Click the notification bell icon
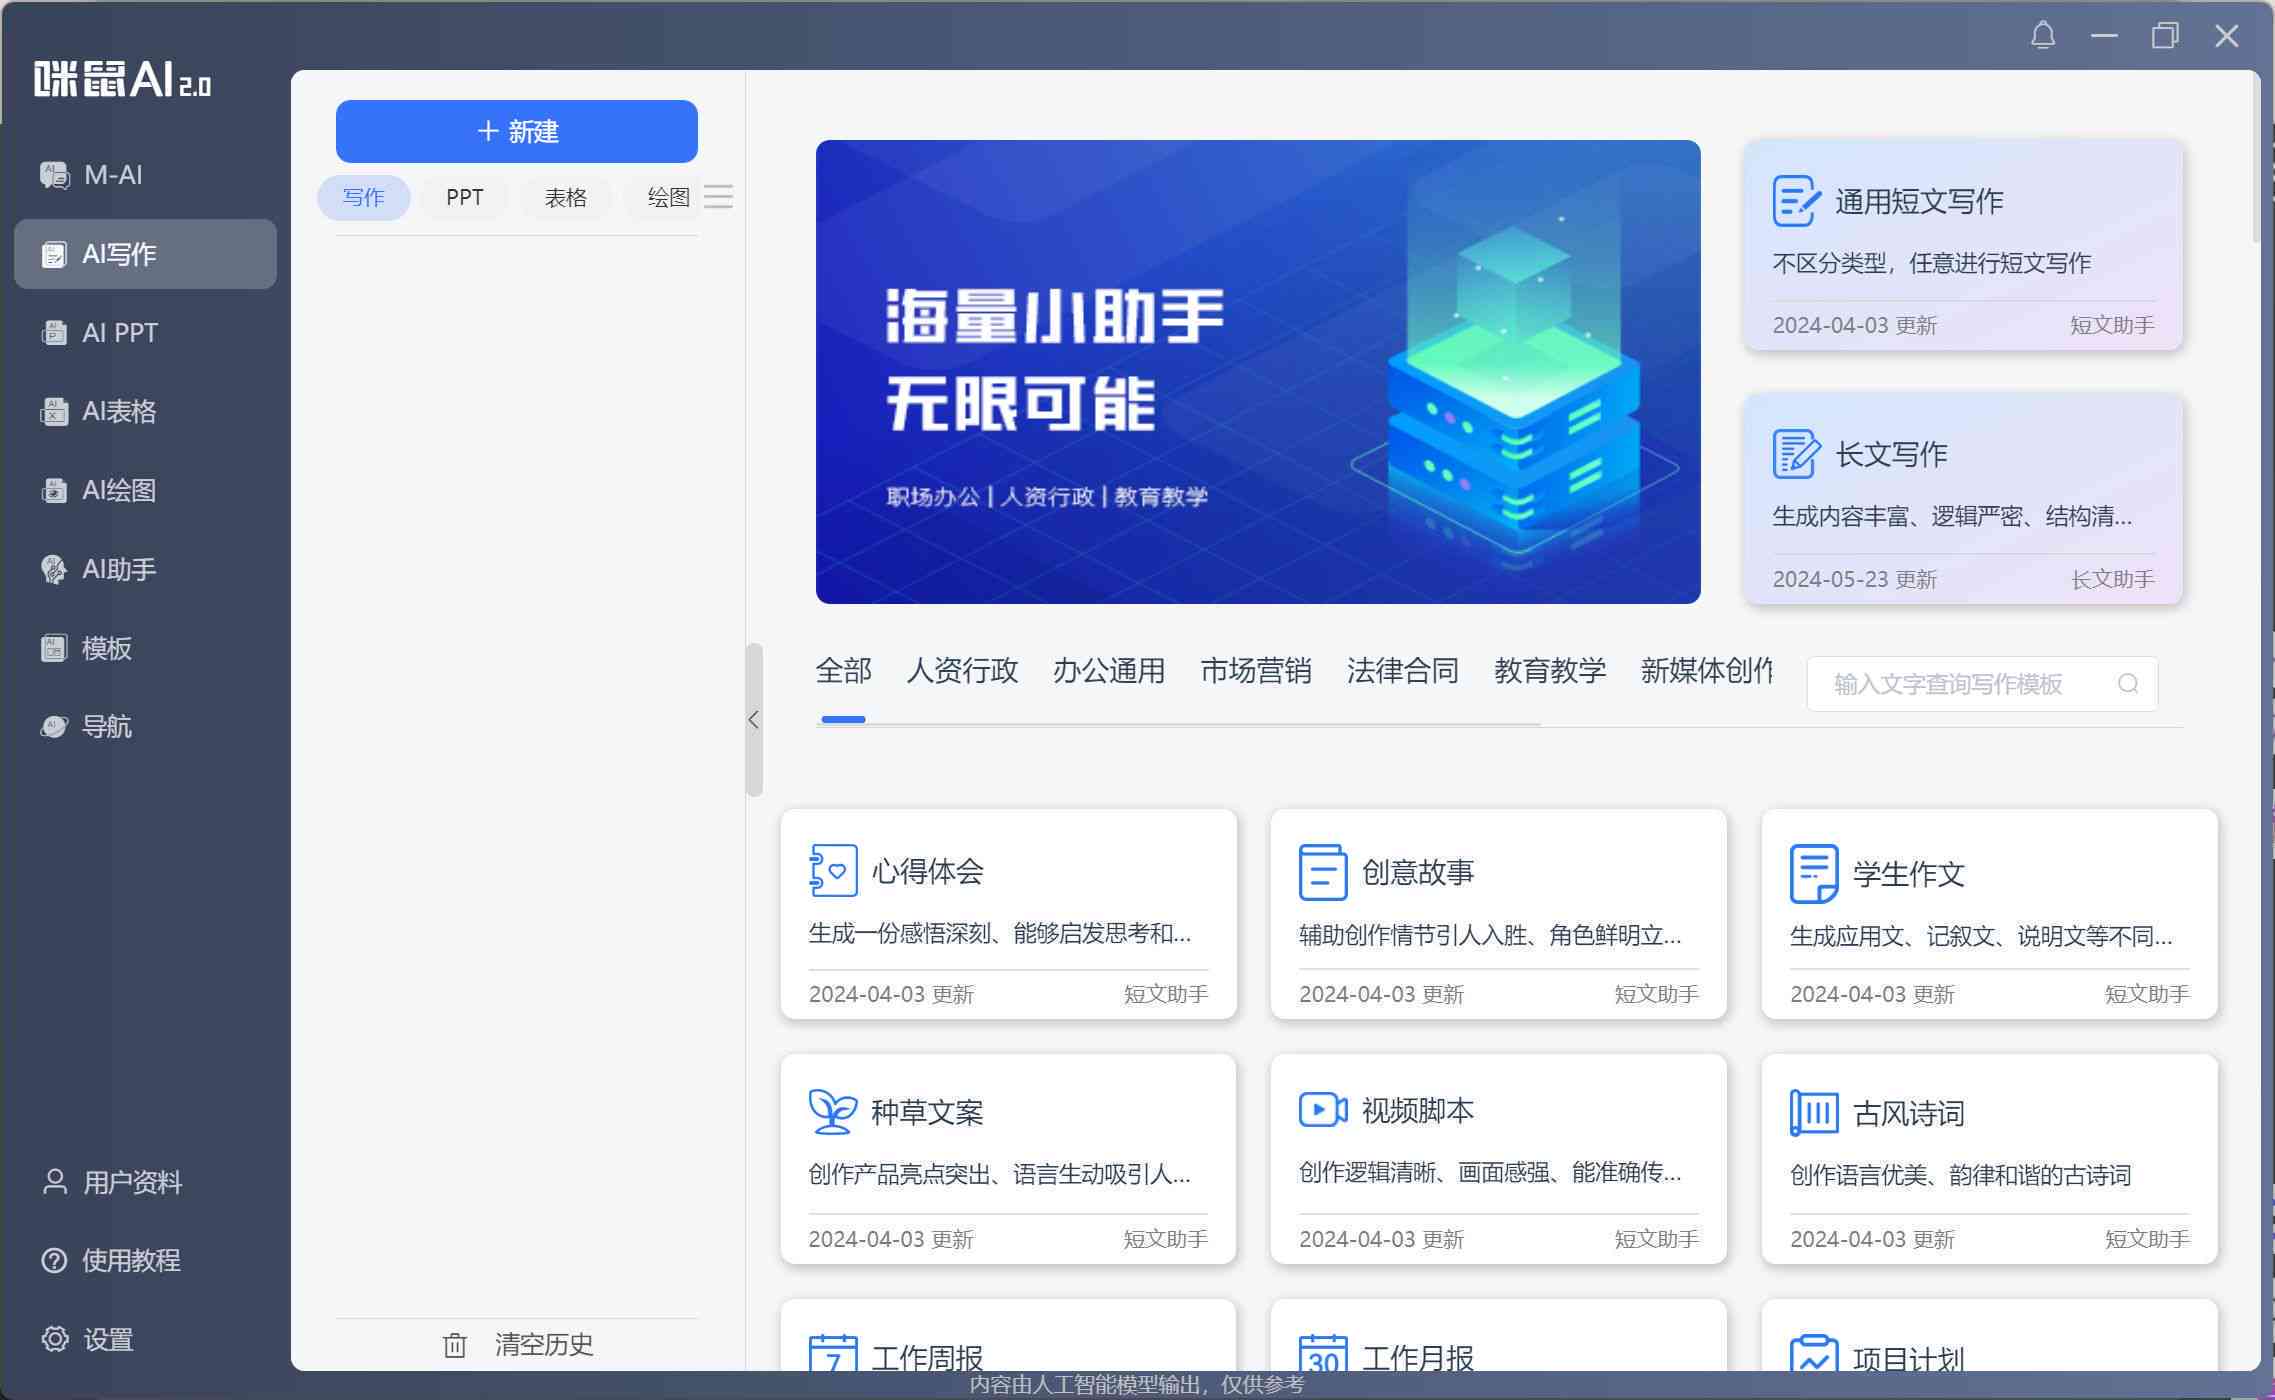 pyautogui.click(x=2043, y=36)
